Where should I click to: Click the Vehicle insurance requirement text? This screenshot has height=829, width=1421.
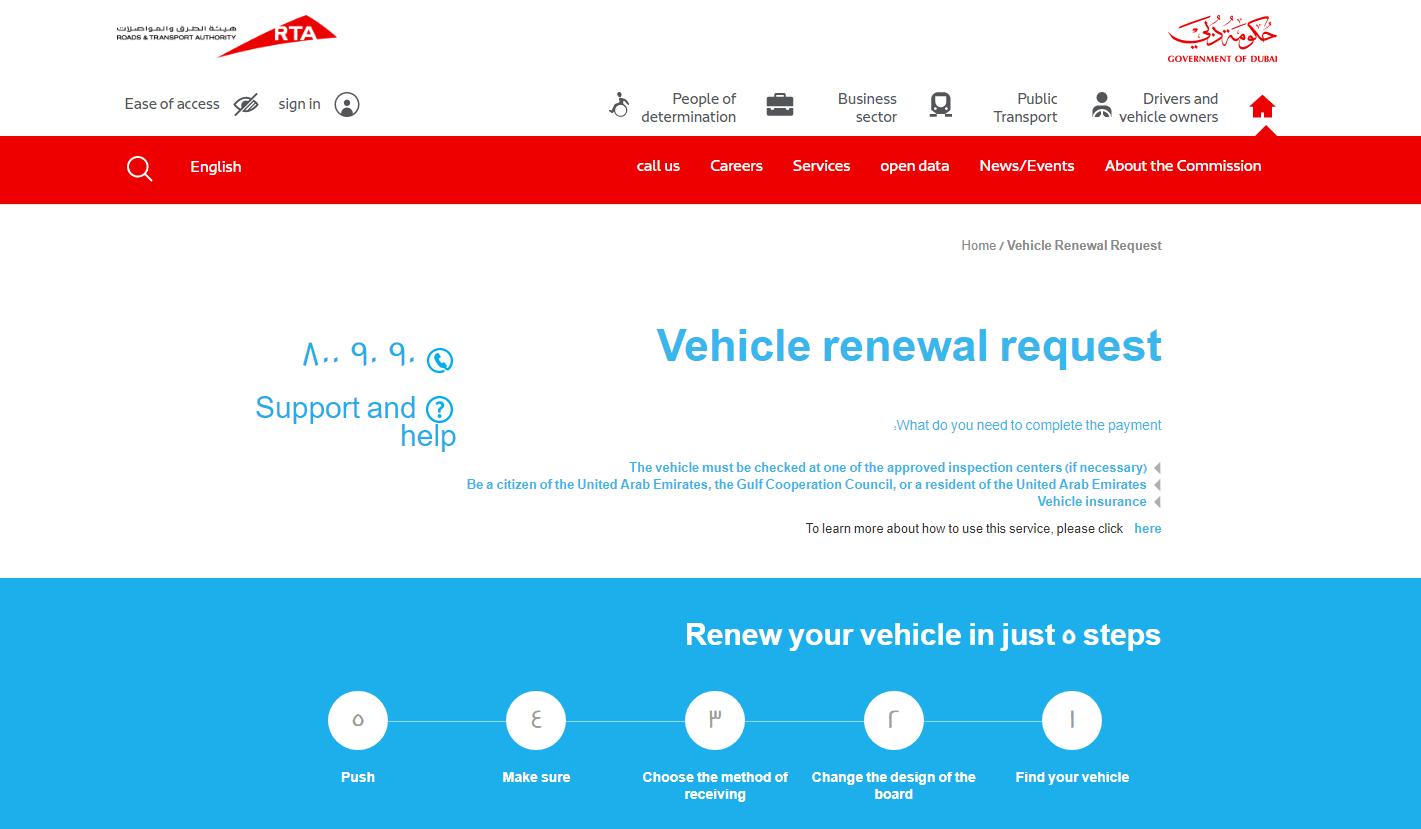(1092, 501)
